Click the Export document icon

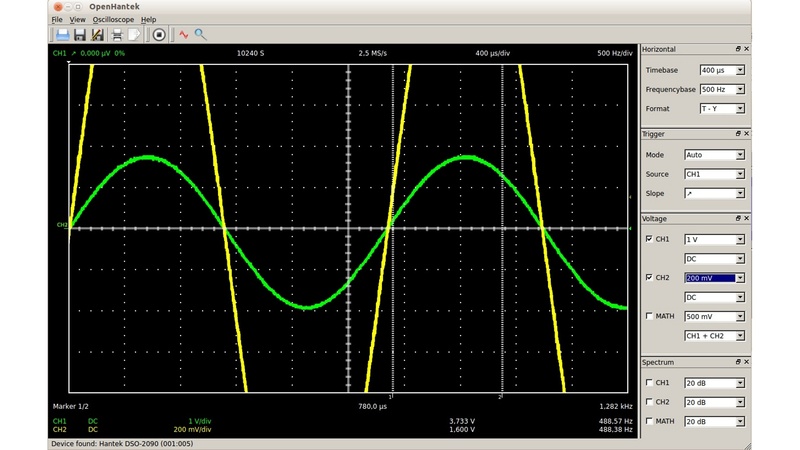pyautogui.click(x=133, y=34)
